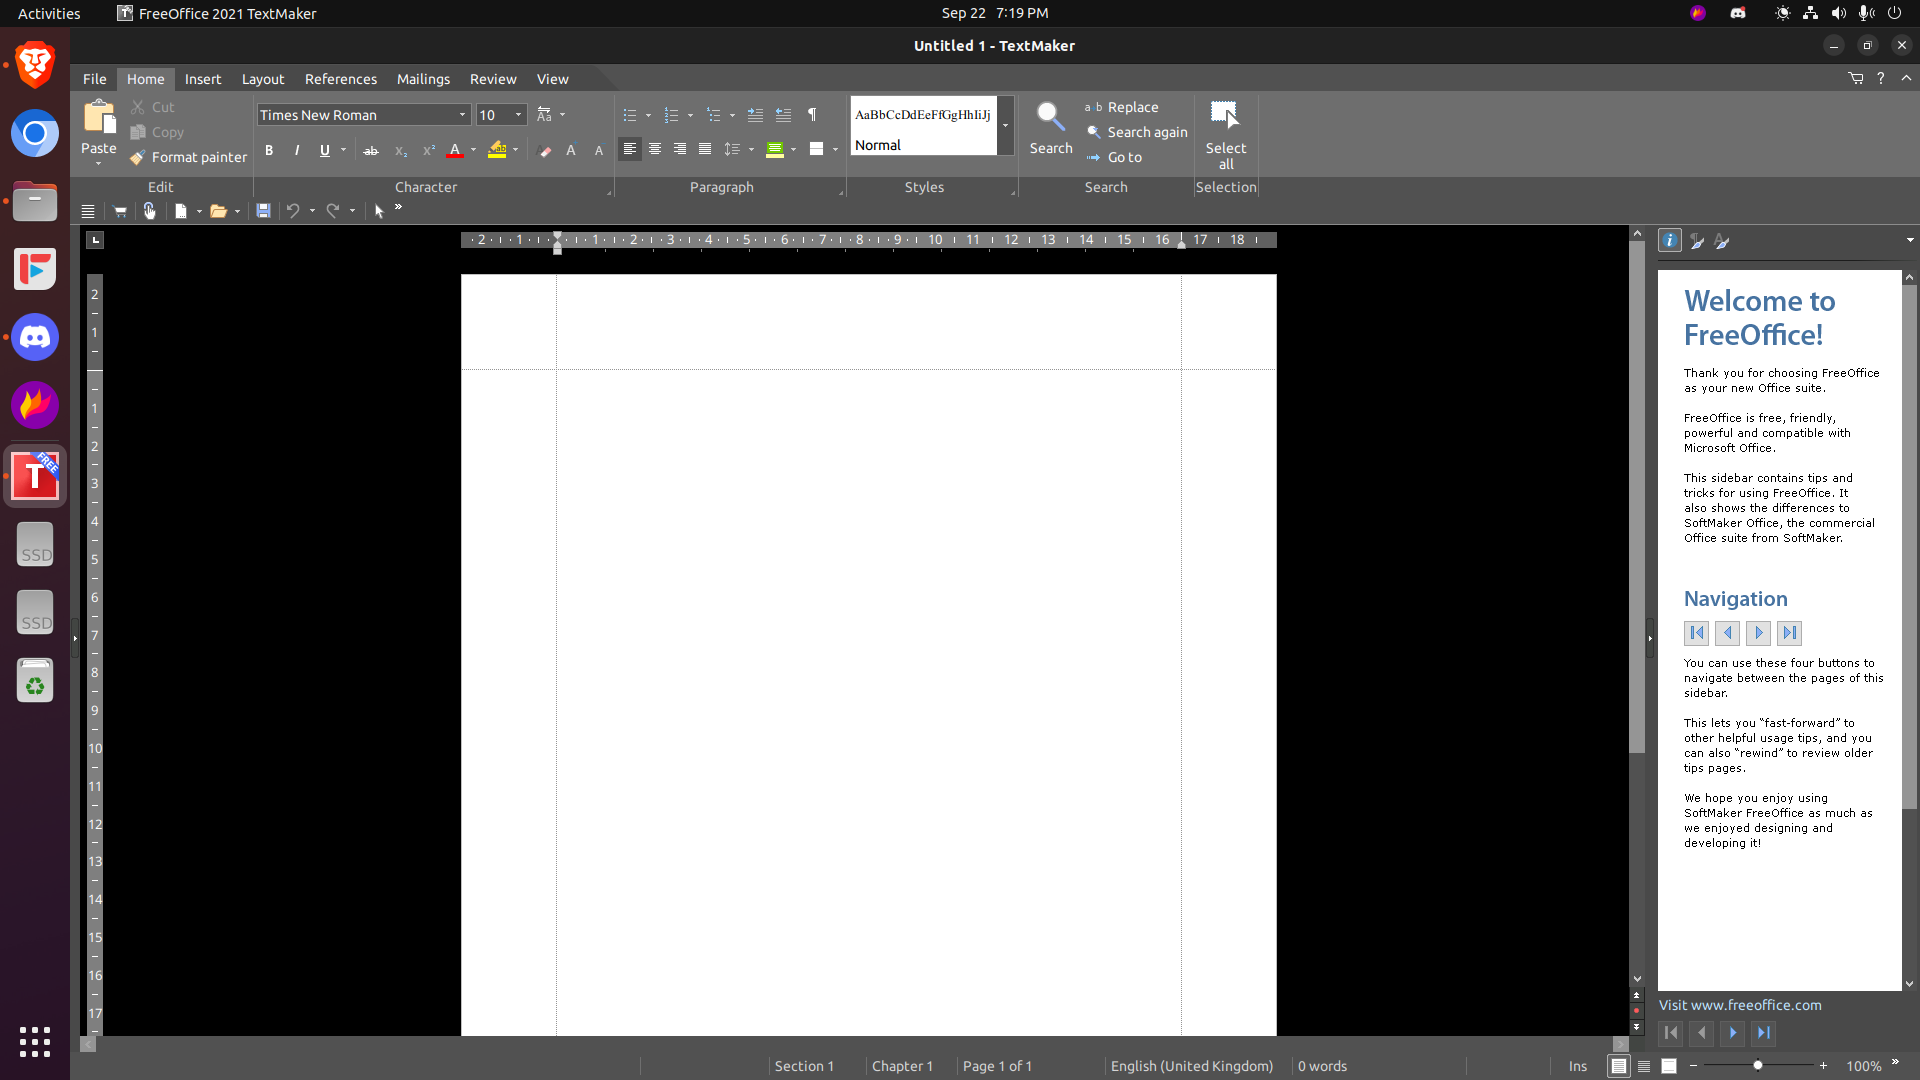Click the Strikethrough formatting icon
The height and width of the screenshot is (1080, 1920).
(369, 149)
